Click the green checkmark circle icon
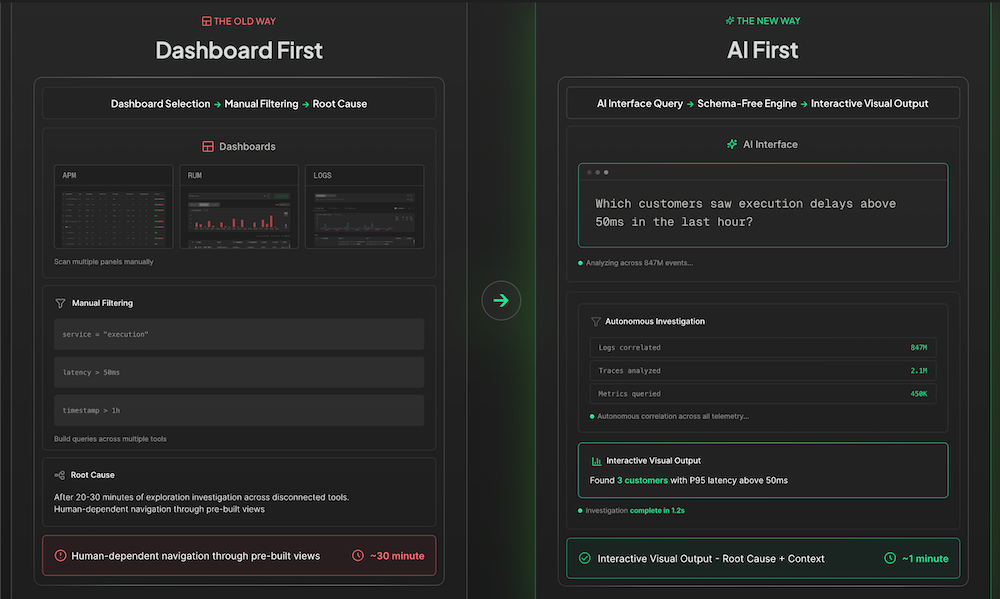1000x599 pixels. pyautogui.click(x=585, y=558)
